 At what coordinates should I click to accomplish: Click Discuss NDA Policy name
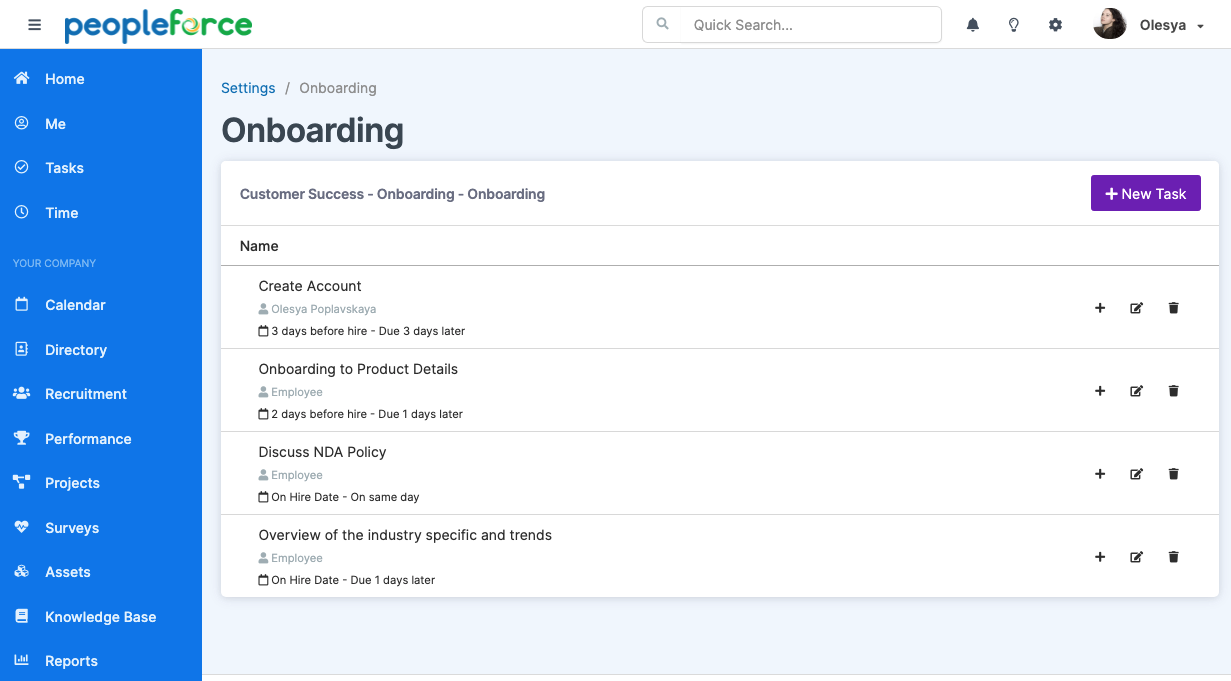(x=322, y=452)
